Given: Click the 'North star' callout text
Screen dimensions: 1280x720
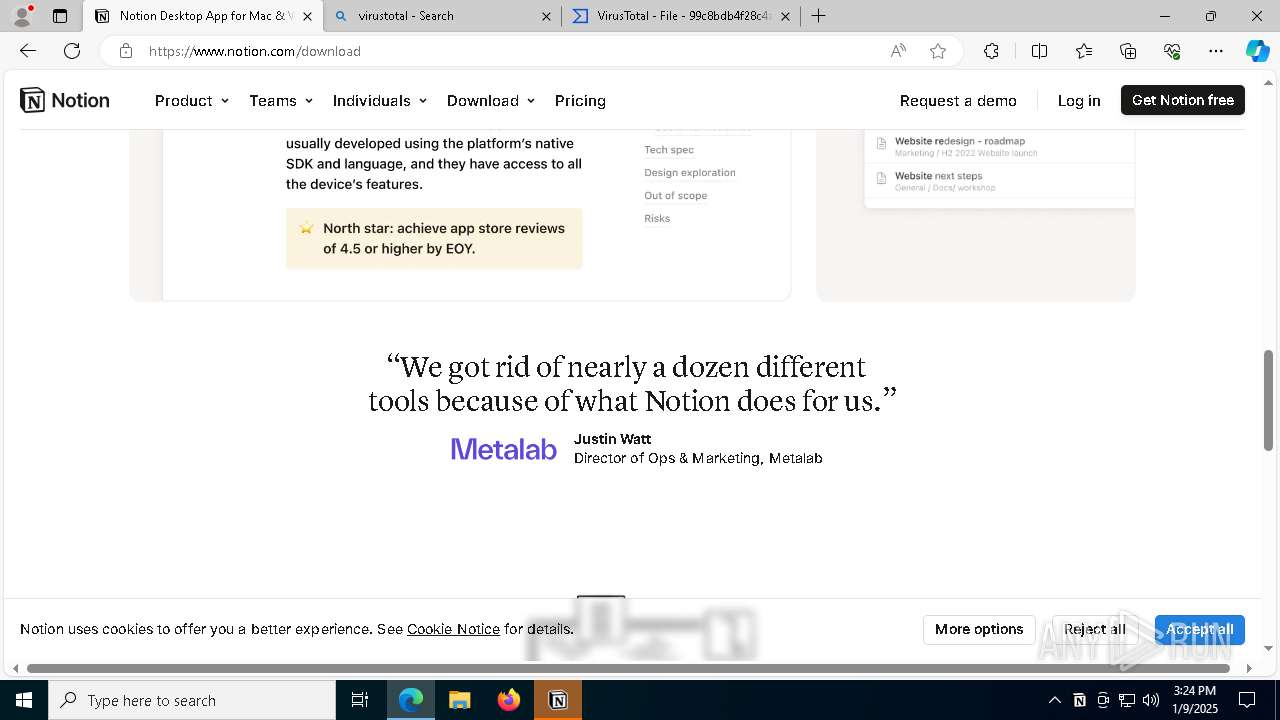Looking at the screenshot, I should pos(444,238).
